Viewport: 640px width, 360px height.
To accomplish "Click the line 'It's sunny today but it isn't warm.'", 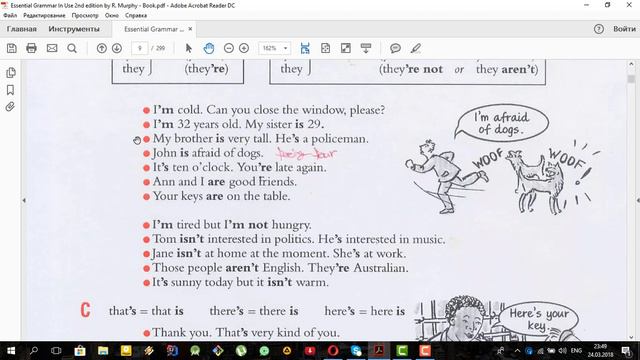I will click(240, 282).
